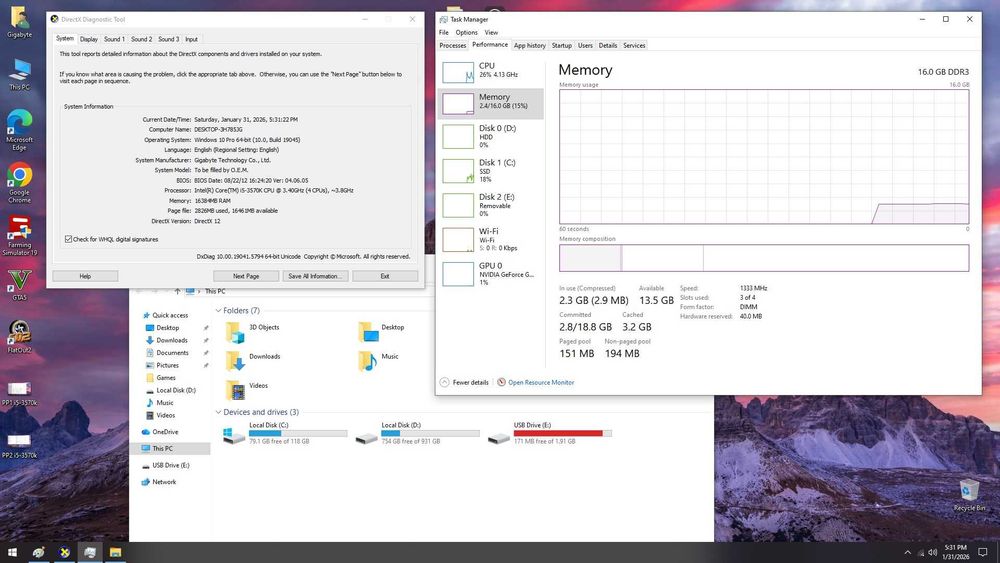The height and width of the screenshot is (563, 1000).
Task: Select the CPU performance graph entry
Action: (490, 71)
